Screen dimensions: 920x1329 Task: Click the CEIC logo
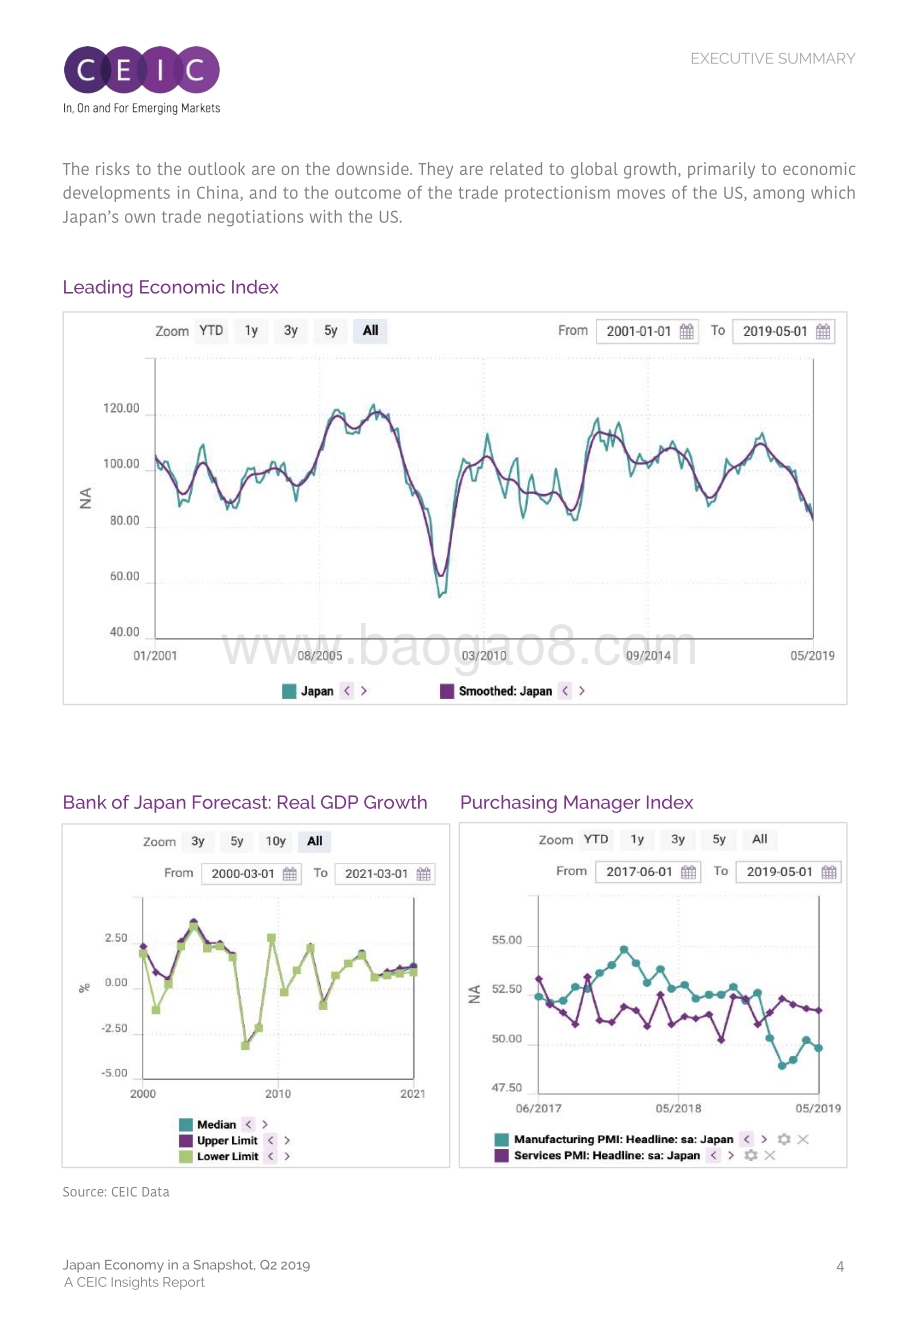coord(141,79)
